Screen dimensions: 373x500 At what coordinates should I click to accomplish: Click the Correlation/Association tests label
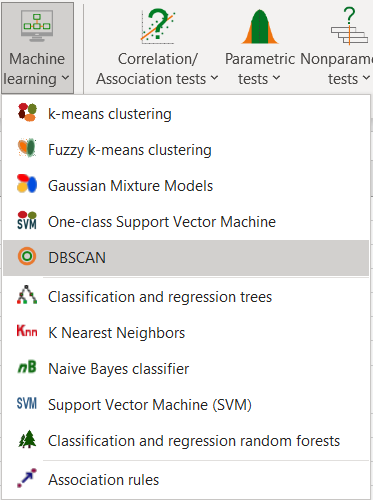(x=151, y=69)
